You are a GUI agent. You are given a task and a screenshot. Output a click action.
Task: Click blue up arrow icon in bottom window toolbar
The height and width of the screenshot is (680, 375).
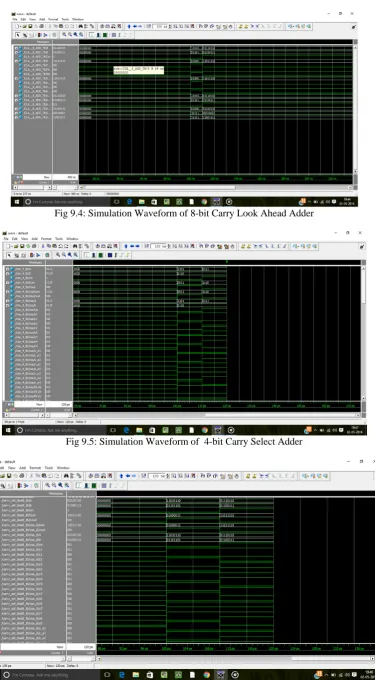click(121, 476)
